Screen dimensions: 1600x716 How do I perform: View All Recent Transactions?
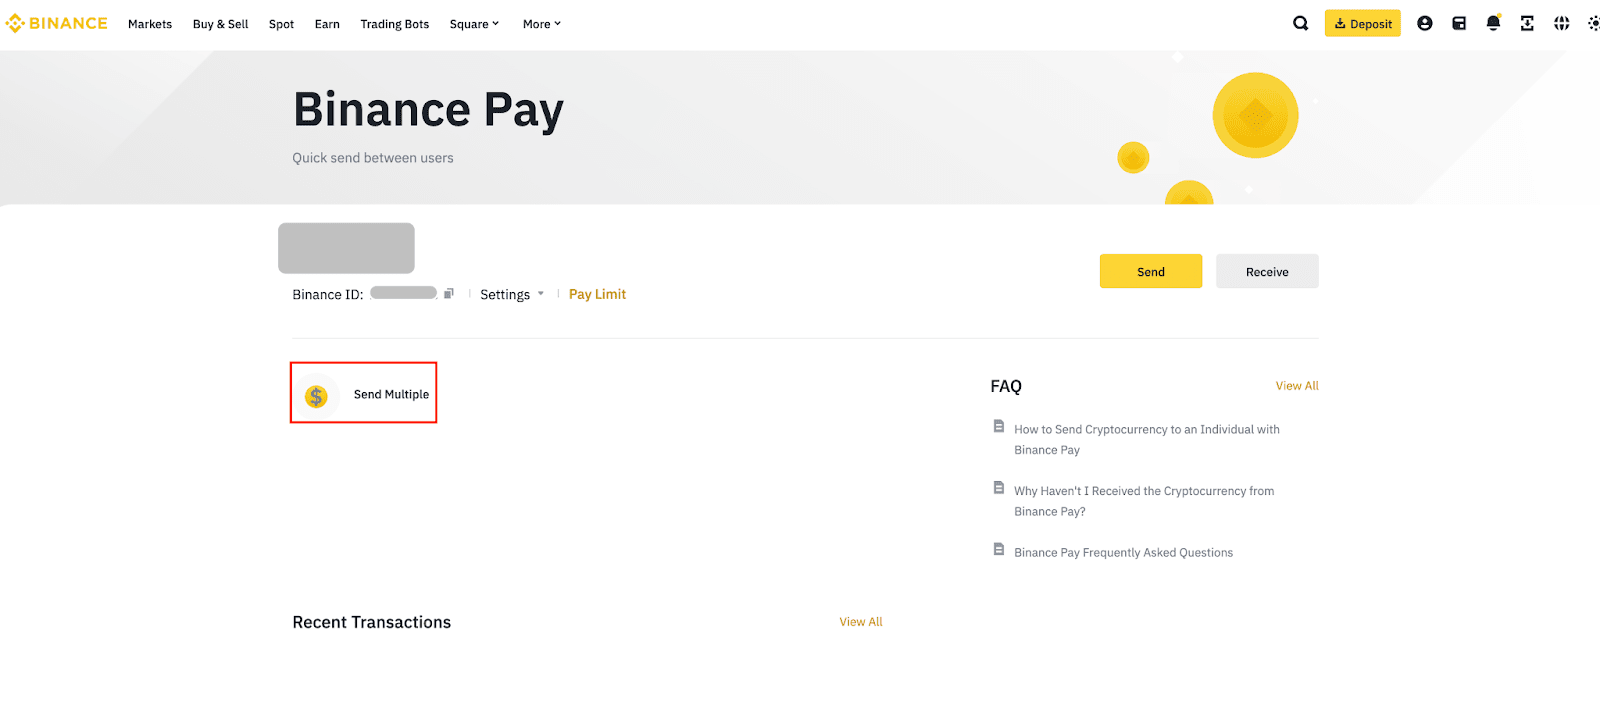[861, 622]
